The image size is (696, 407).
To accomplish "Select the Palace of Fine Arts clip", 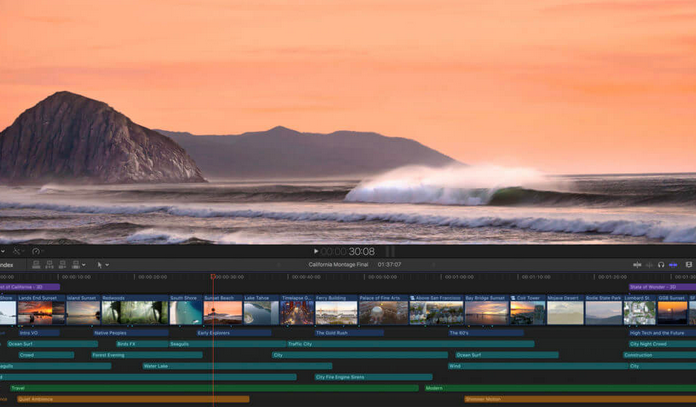I will [383, 312].
